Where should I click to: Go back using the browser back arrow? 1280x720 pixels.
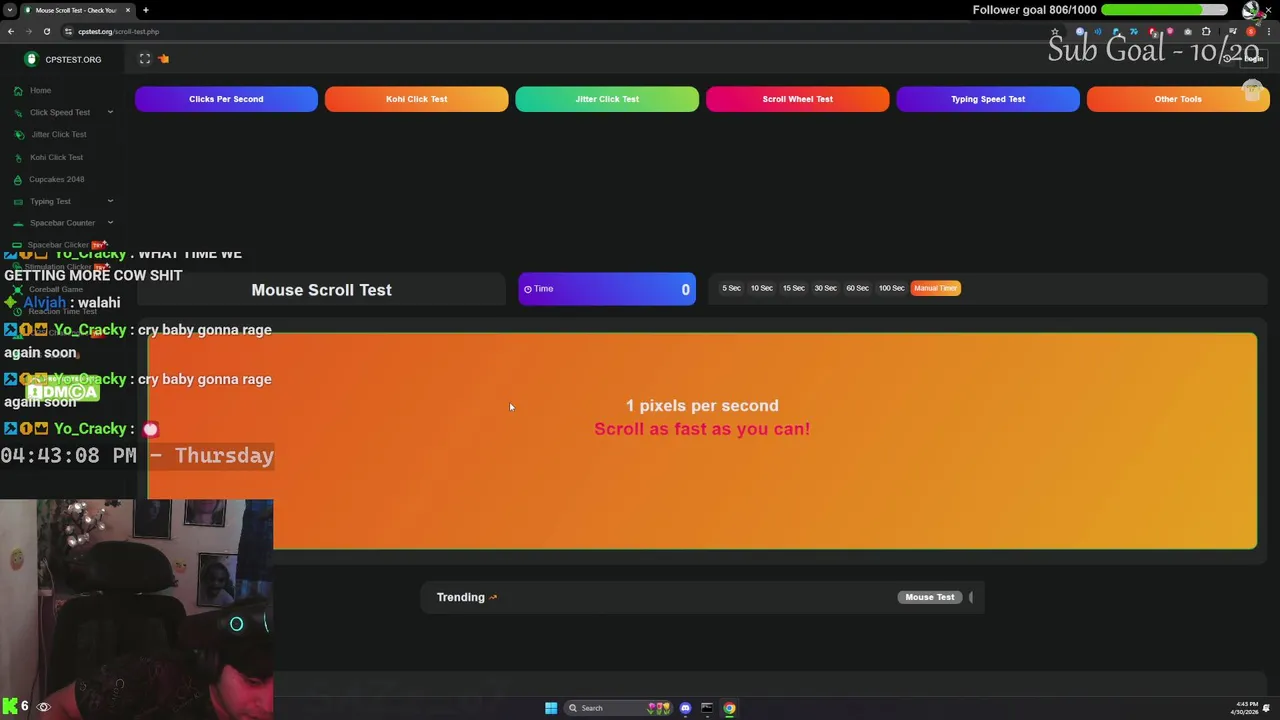pyautogui.click(x=11, y=31)
